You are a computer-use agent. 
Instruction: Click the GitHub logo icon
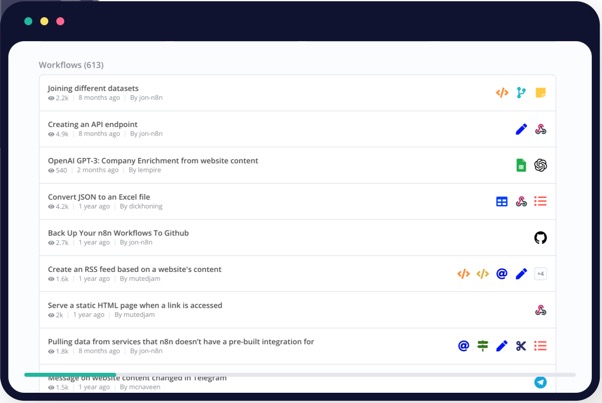[x=540, y=238]
